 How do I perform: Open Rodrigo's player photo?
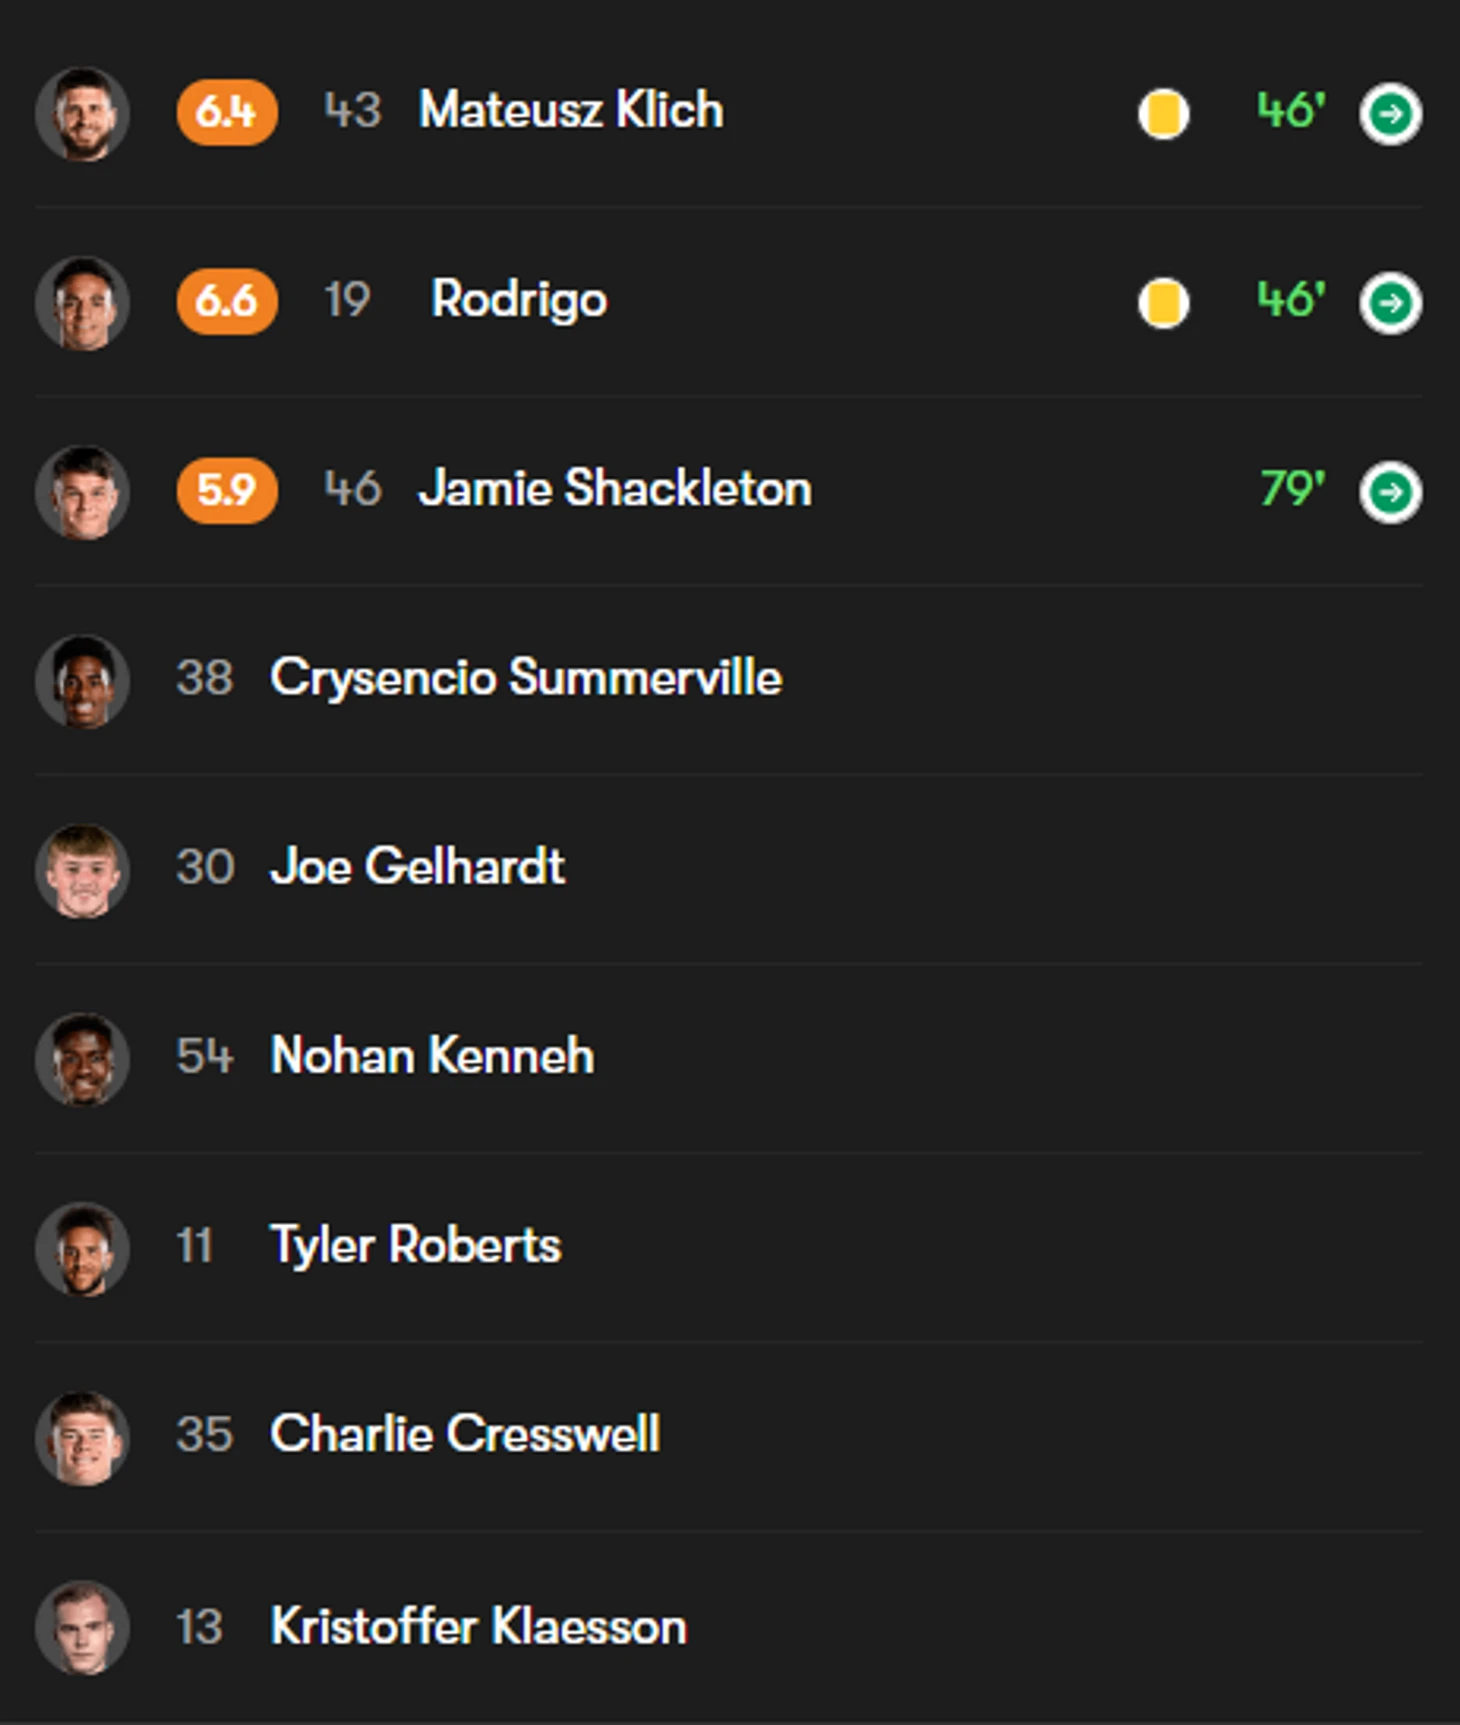pos(82,302)
